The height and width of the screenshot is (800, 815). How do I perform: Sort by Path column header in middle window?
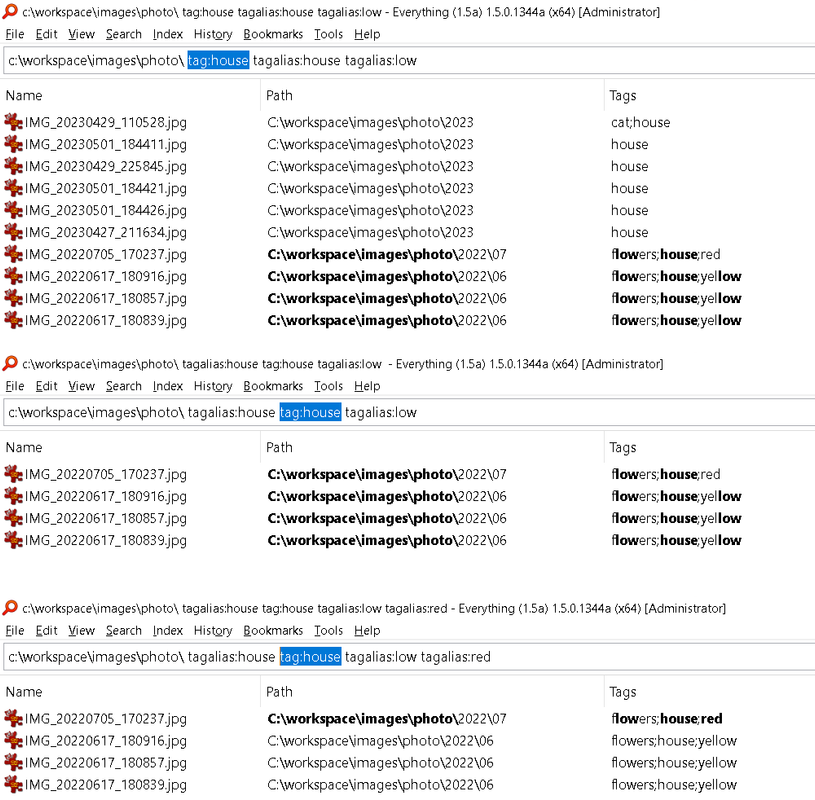[432, 448]
